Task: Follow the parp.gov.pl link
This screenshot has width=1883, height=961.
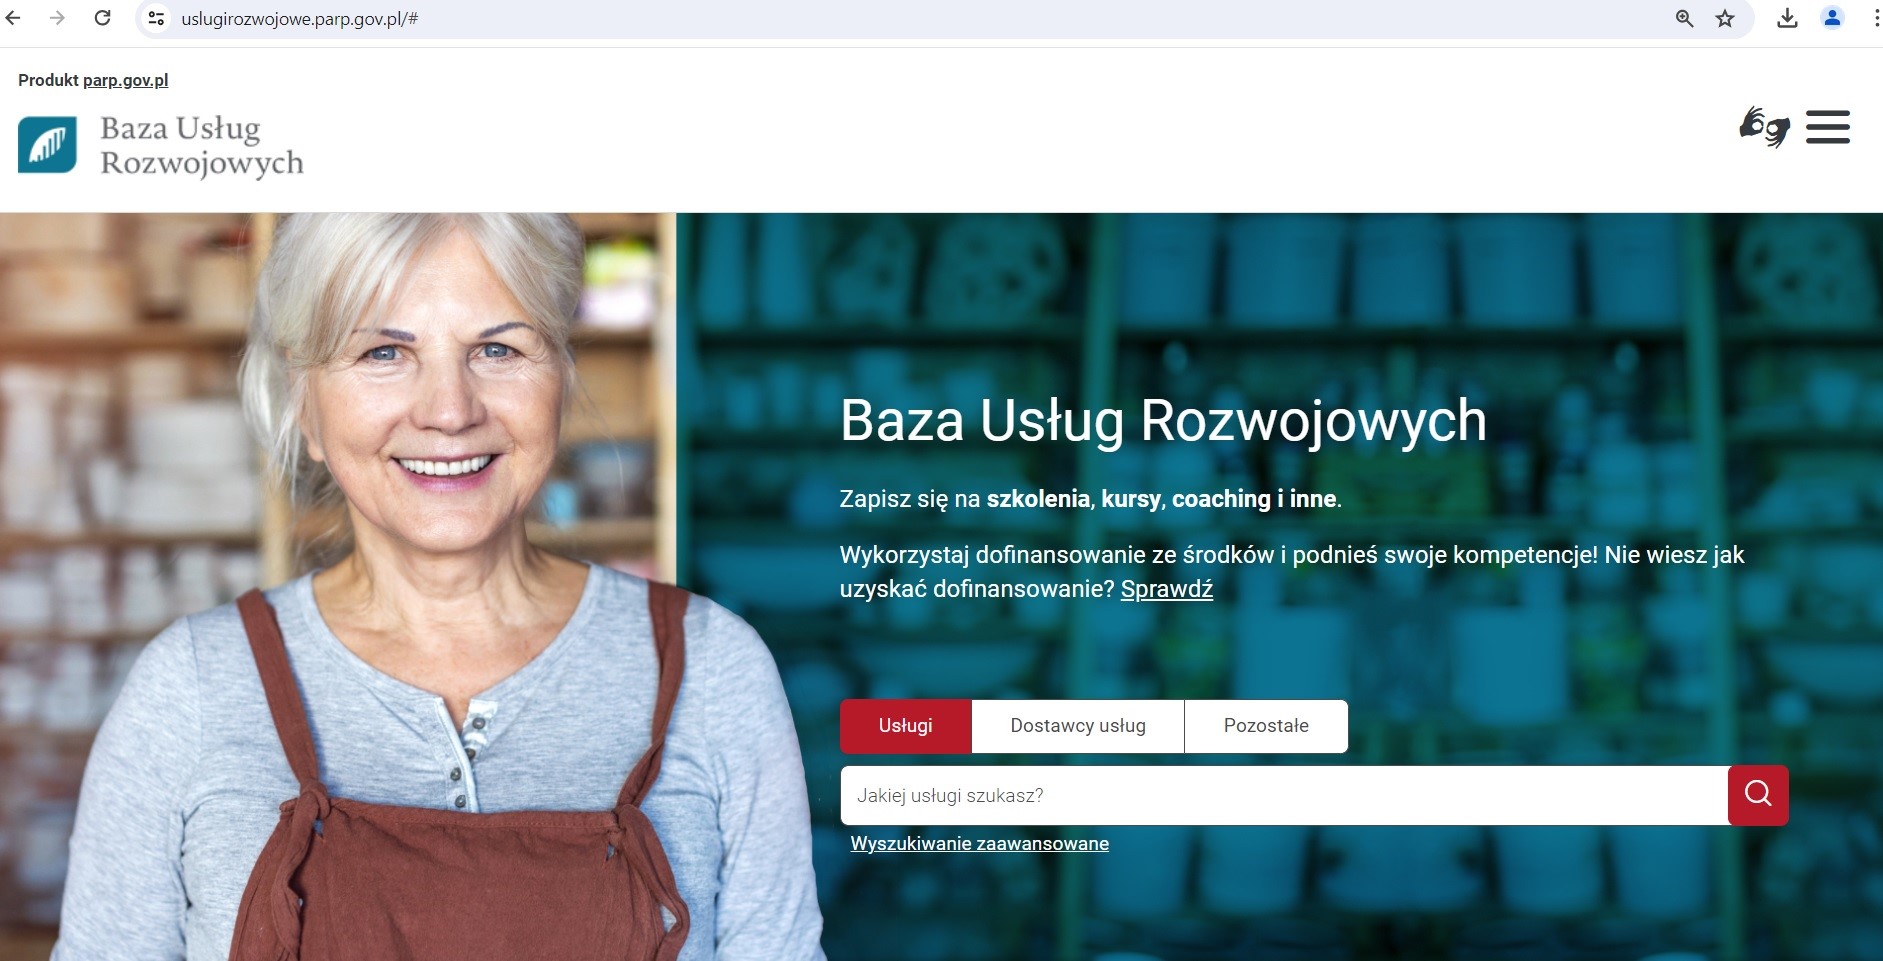Action: tap(126, 80)
